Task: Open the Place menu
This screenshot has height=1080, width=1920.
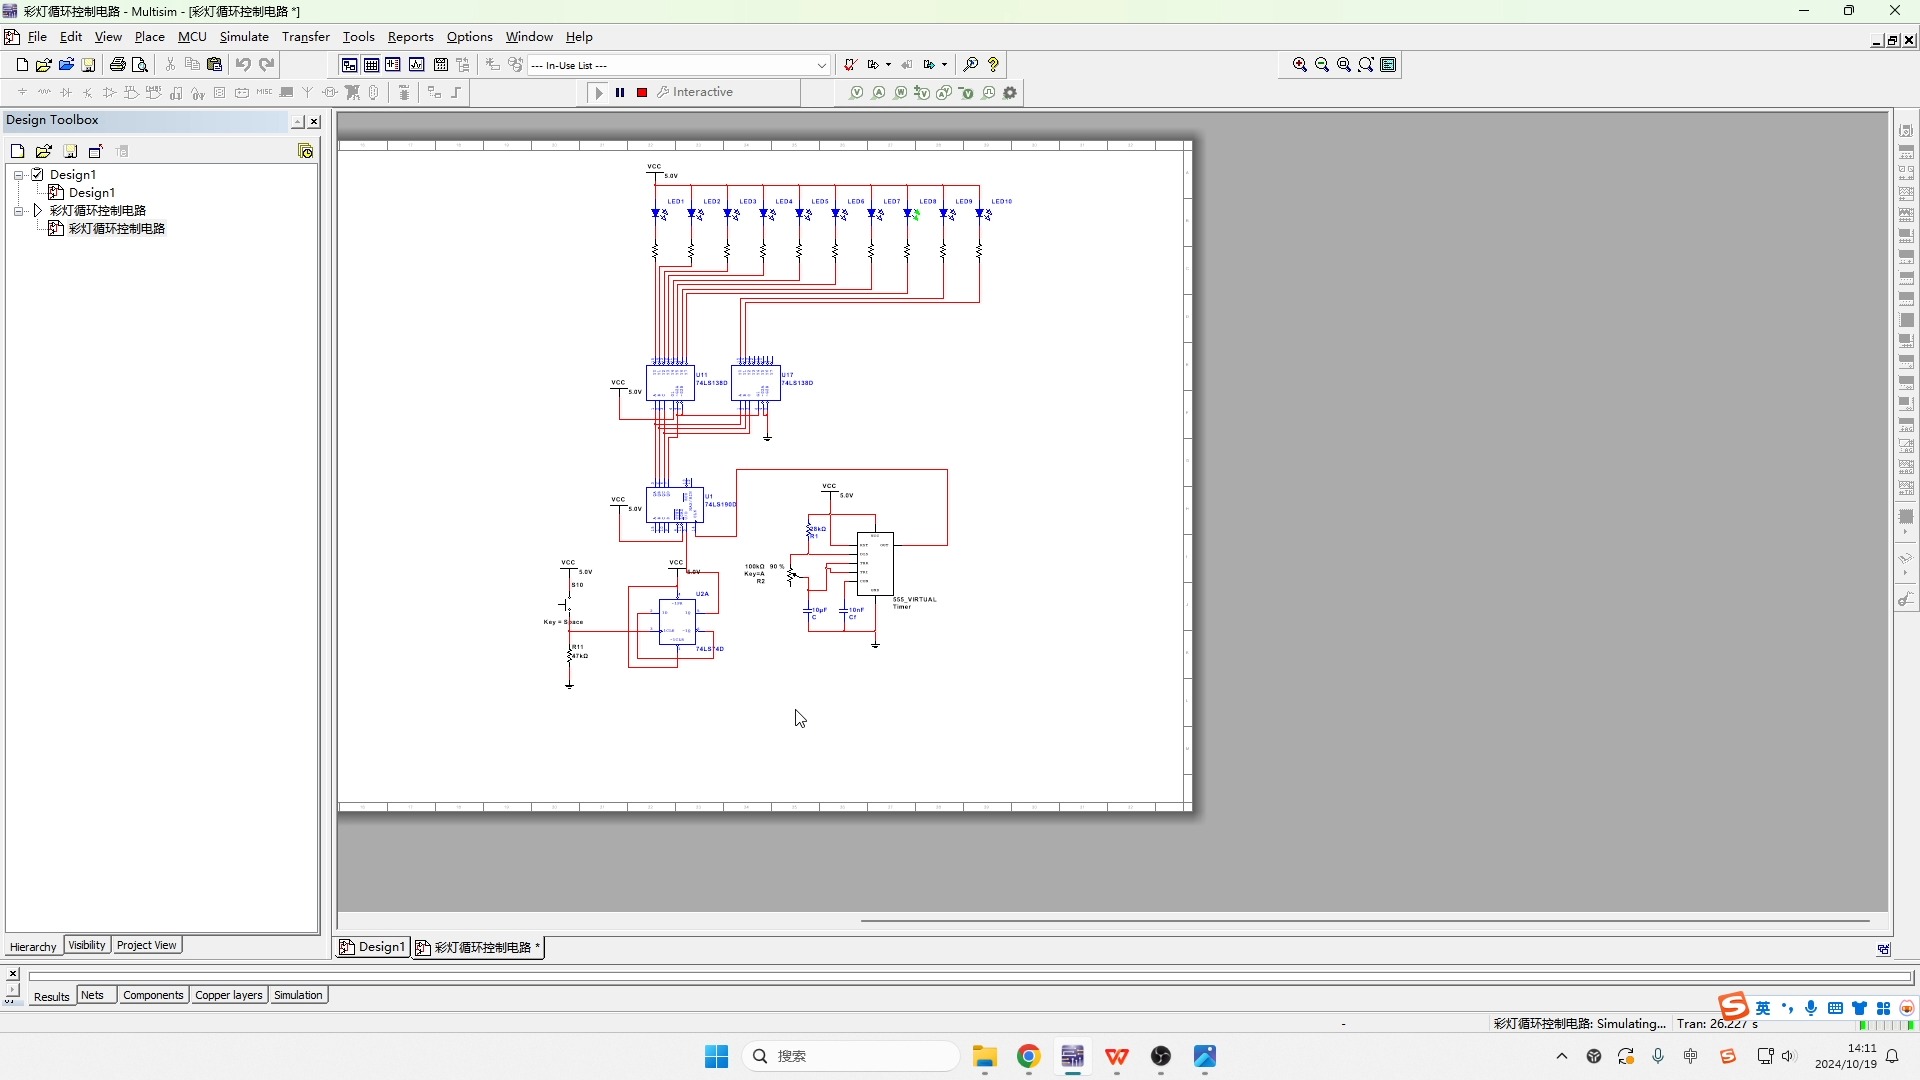Action: click(x=149, y=37)
